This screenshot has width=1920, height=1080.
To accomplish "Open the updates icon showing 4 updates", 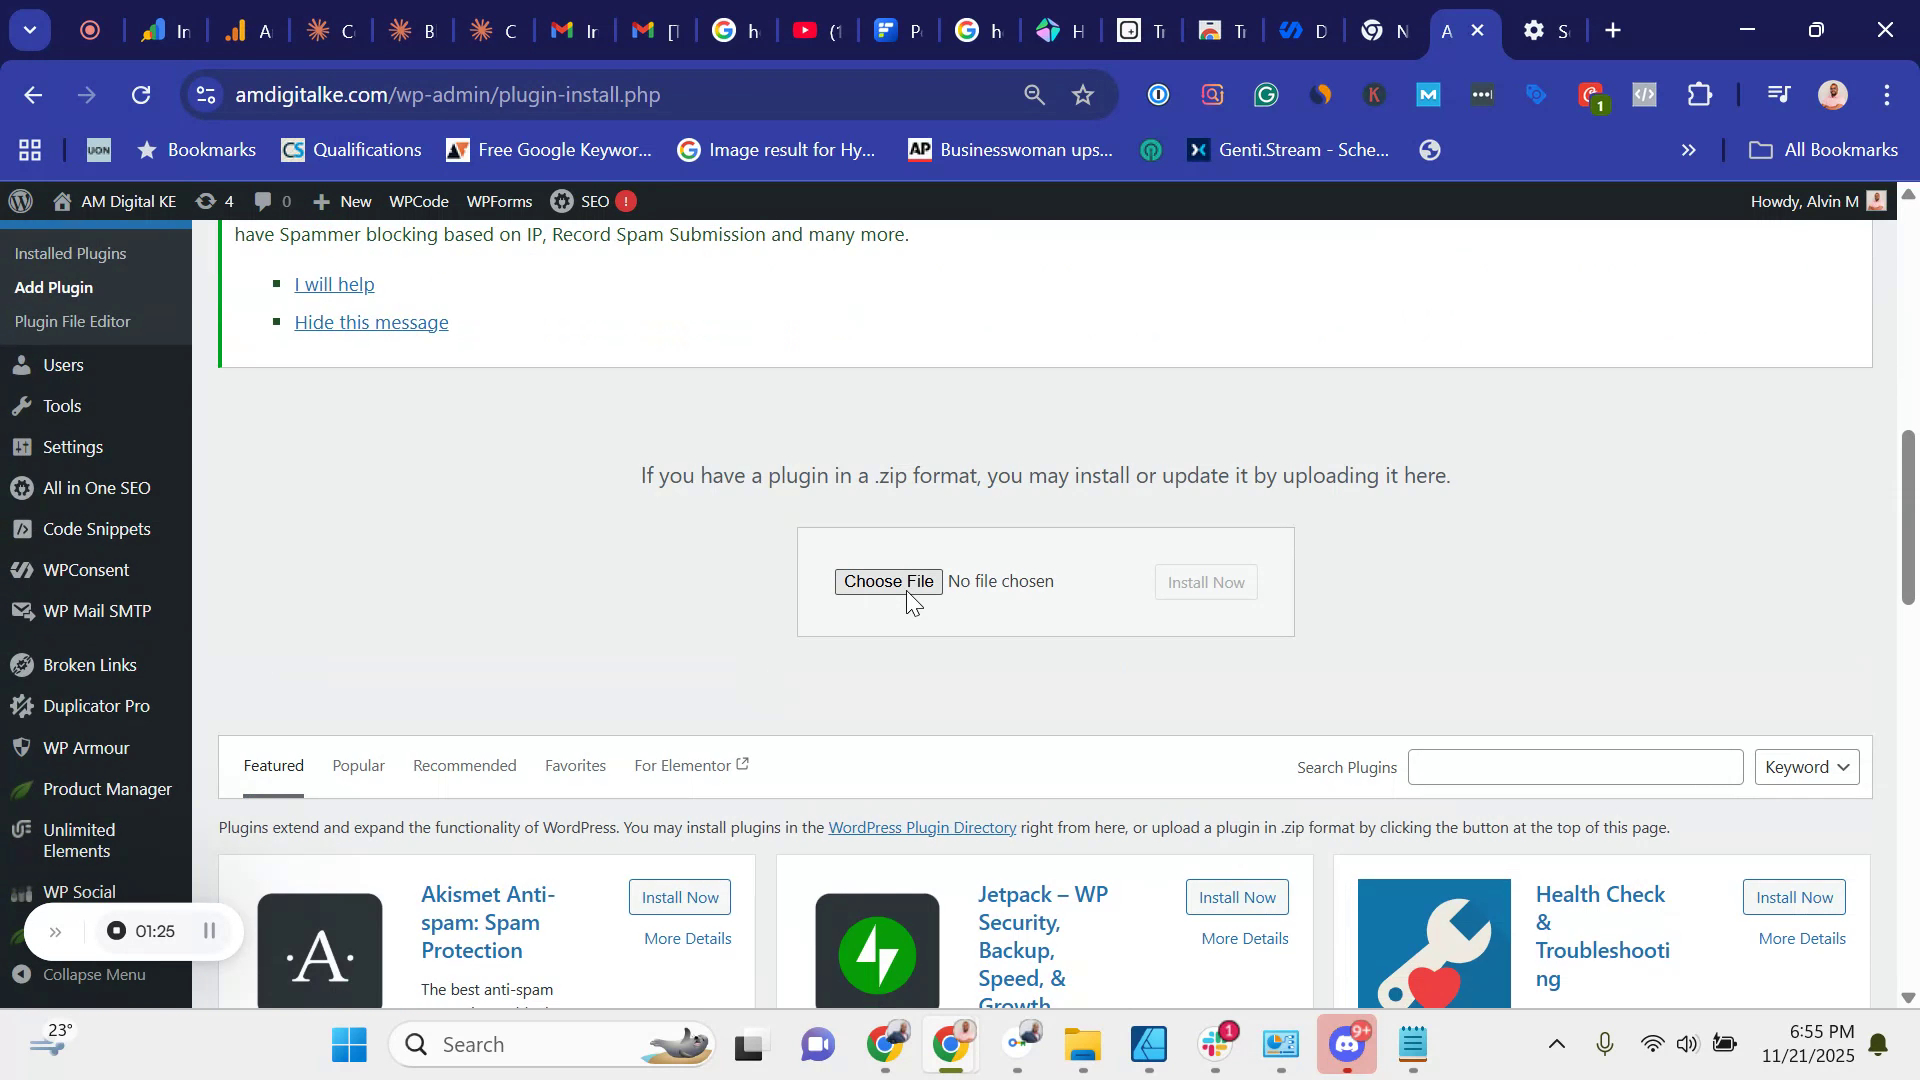I will click(213, 201).
